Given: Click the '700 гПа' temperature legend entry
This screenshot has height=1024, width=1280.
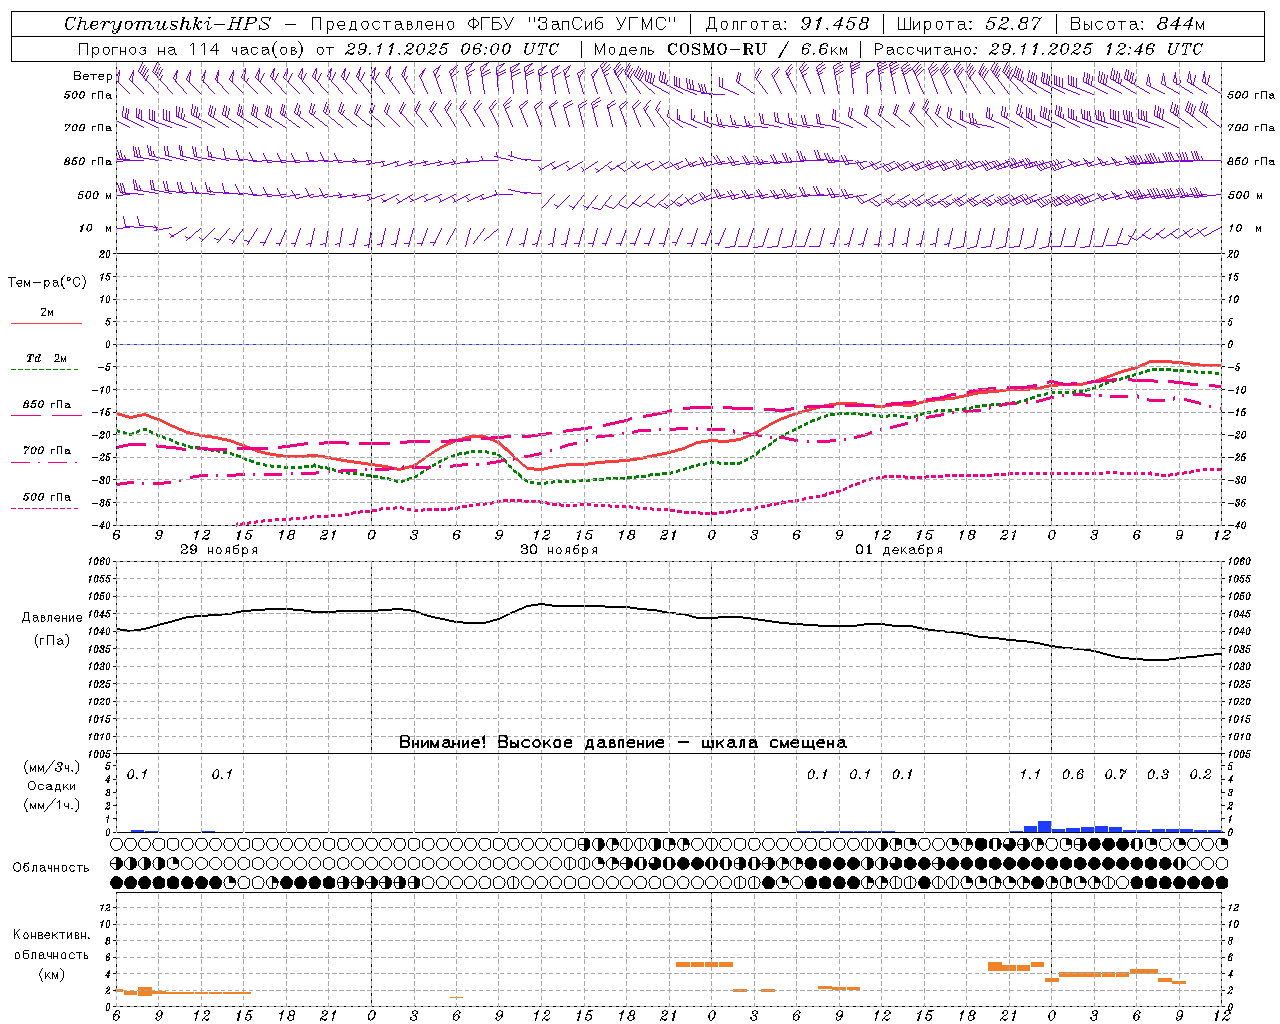Looking at the screenshot, I should pyautogui.click(x=47, y=451).
